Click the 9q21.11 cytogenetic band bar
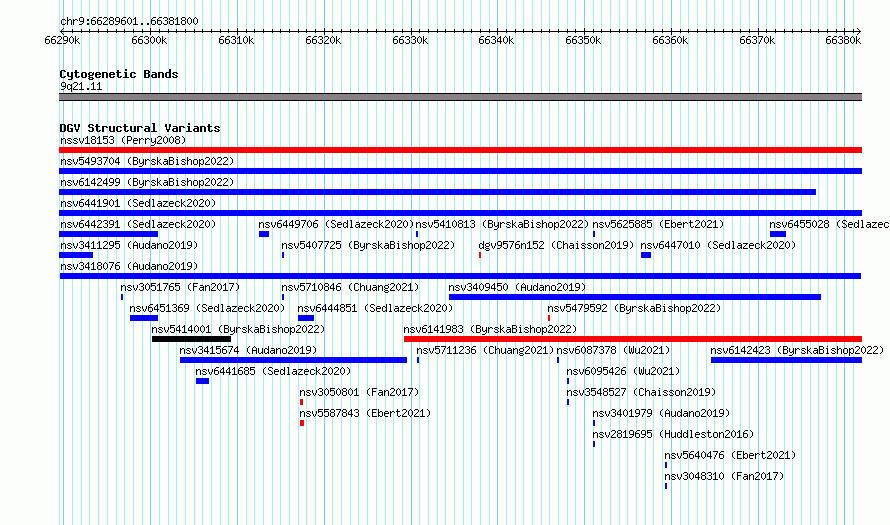The image size is (890, 525). [x=460, y=97]
